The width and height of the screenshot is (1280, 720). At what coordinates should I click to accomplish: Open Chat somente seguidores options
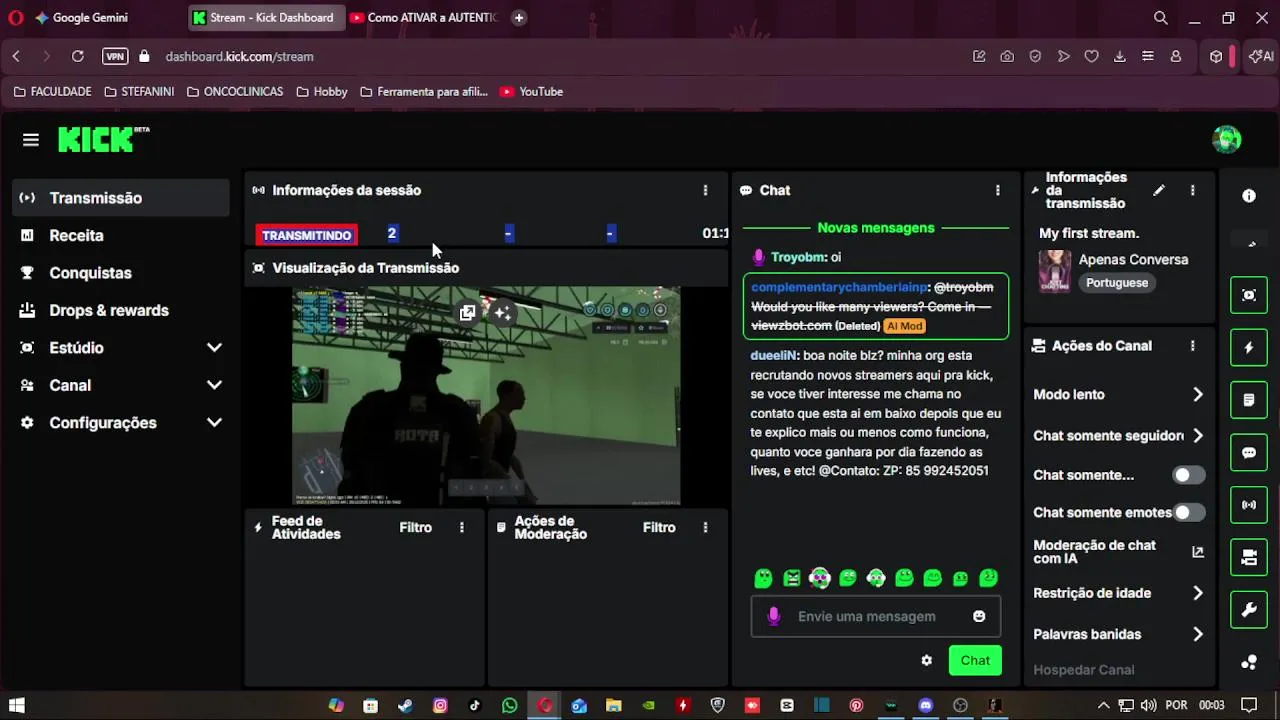pyautogui.click(x=1119, y=436)
